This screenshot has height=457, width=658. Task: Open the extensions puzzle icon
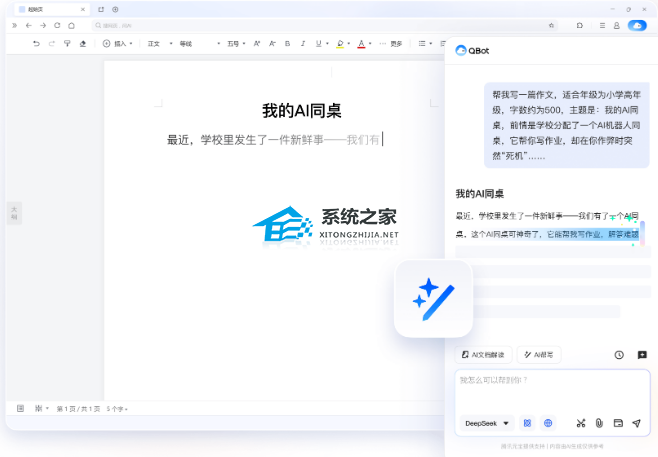pyautogui.click(x=580, y=26)
